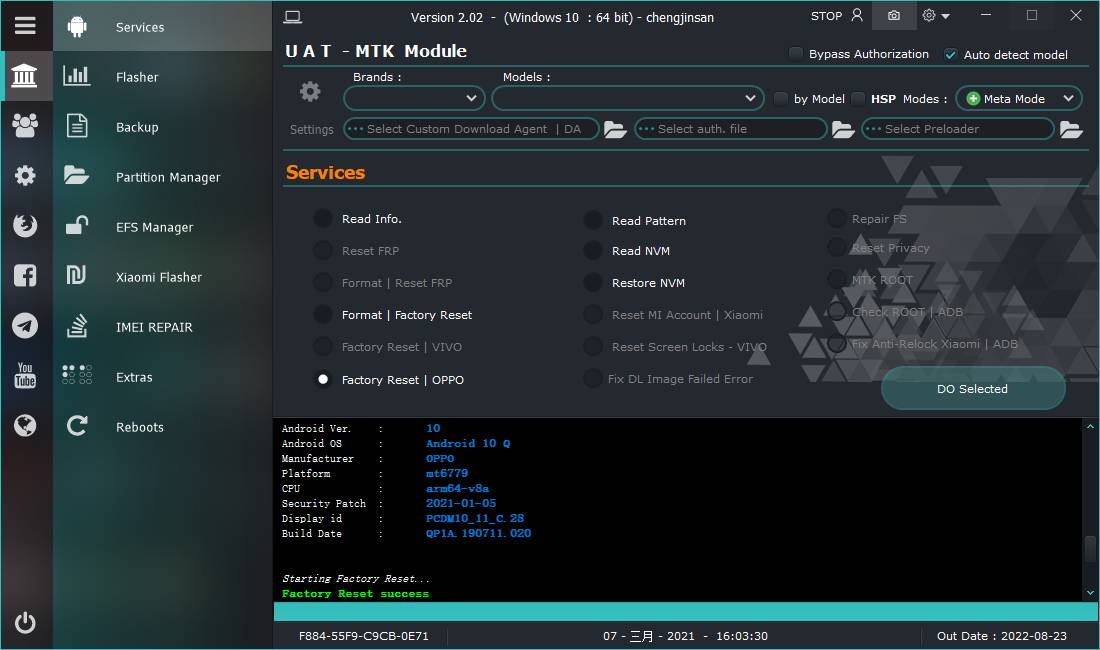
Task: Open the Partition Manager menu item
Action: pos(163,177)
